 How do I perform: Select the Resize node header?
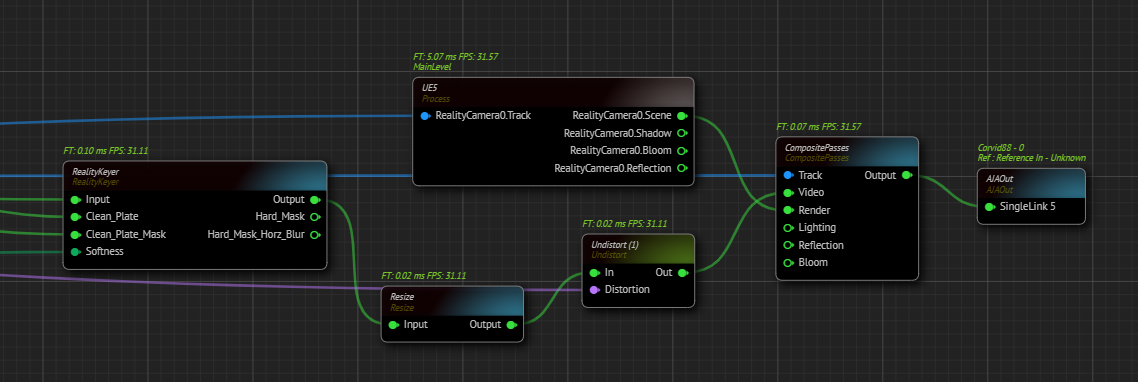(452, 301)
